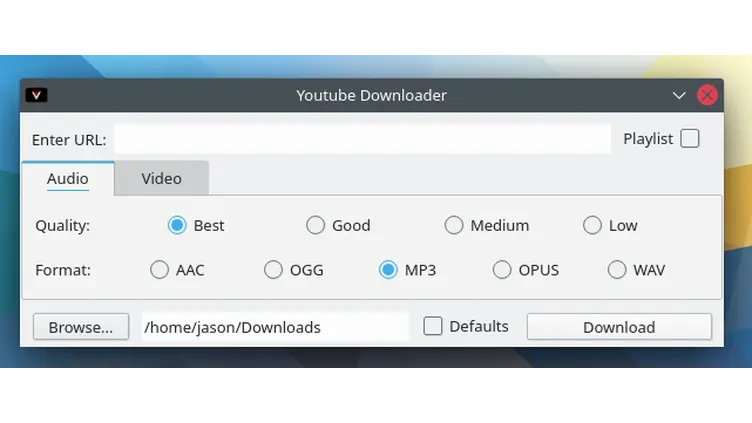Screen dimensions: 752x423
Task: Click the Browse... button
Action: 81,327
